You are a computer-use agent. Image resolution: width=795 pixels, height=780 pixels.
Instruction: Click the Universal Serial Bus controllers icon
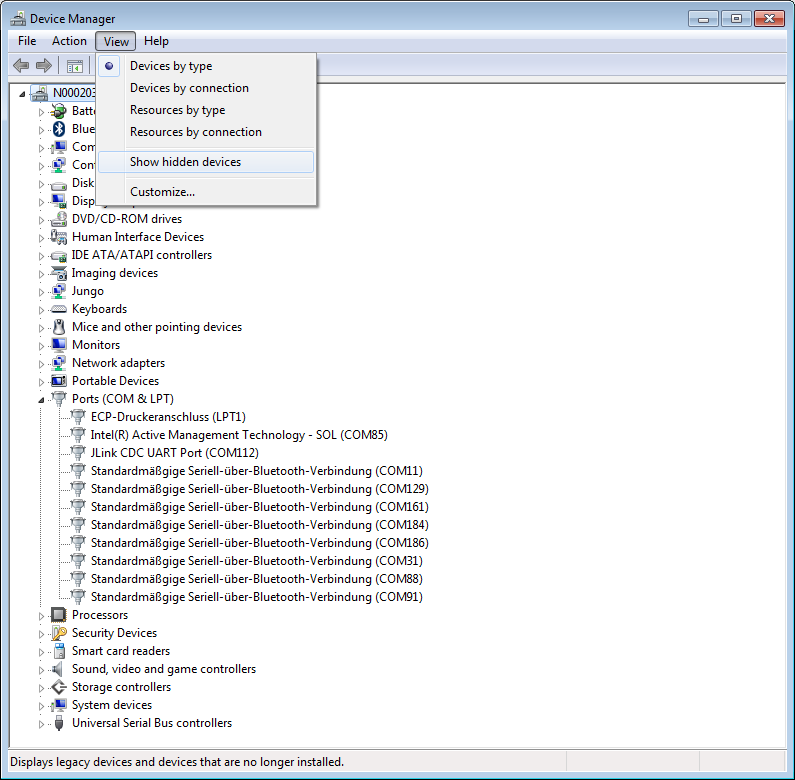pos(58,723)
